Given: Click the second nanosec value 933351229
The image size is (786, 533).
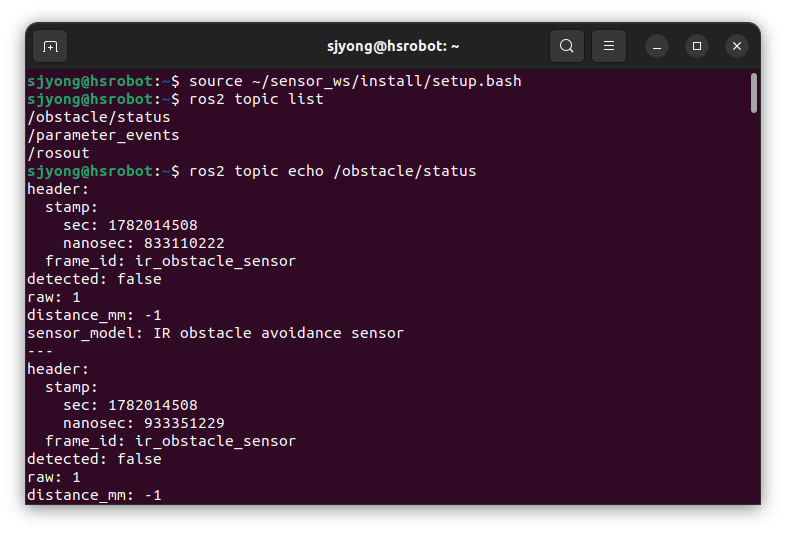Looking at the screenshot, I should [x=184, y=423].
